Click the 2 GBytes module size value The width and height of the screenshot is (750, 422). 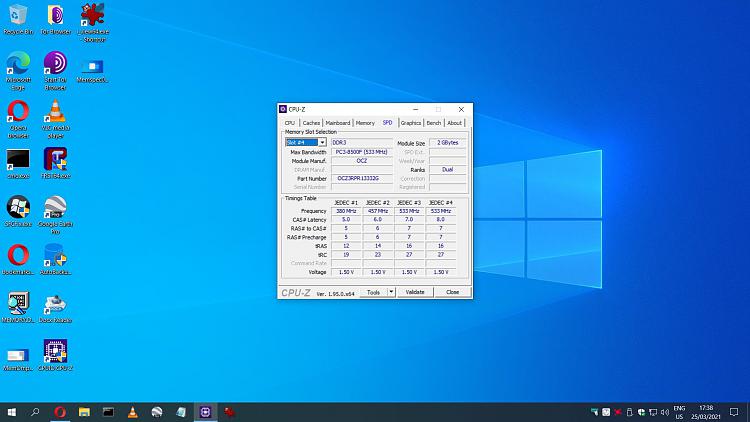click(x=448, y=143)
